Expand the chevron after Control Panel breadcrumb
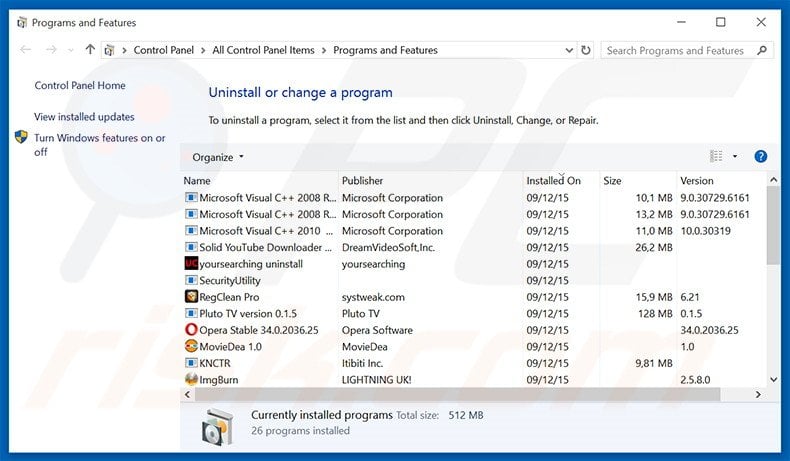Image resolution: width=790 pixels, height=461 pixels. pos(203,50)
